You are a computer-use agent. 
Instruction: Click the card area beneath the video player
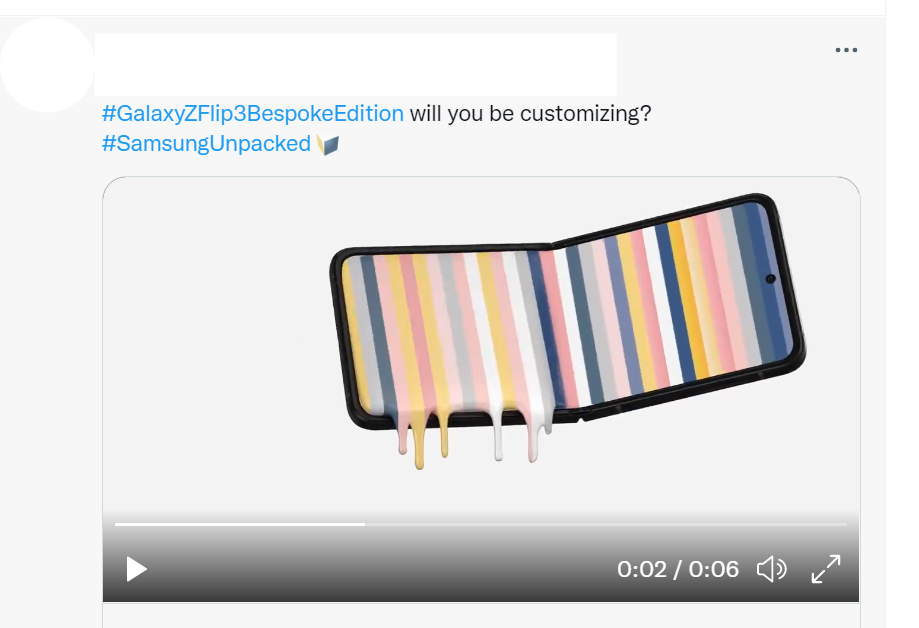tap(481, 615)
